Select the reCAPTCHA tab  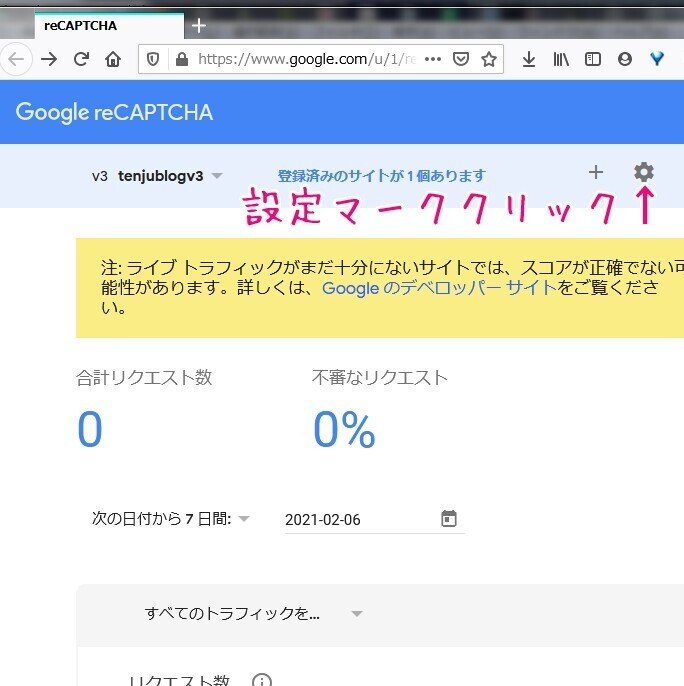pos(109,26)
